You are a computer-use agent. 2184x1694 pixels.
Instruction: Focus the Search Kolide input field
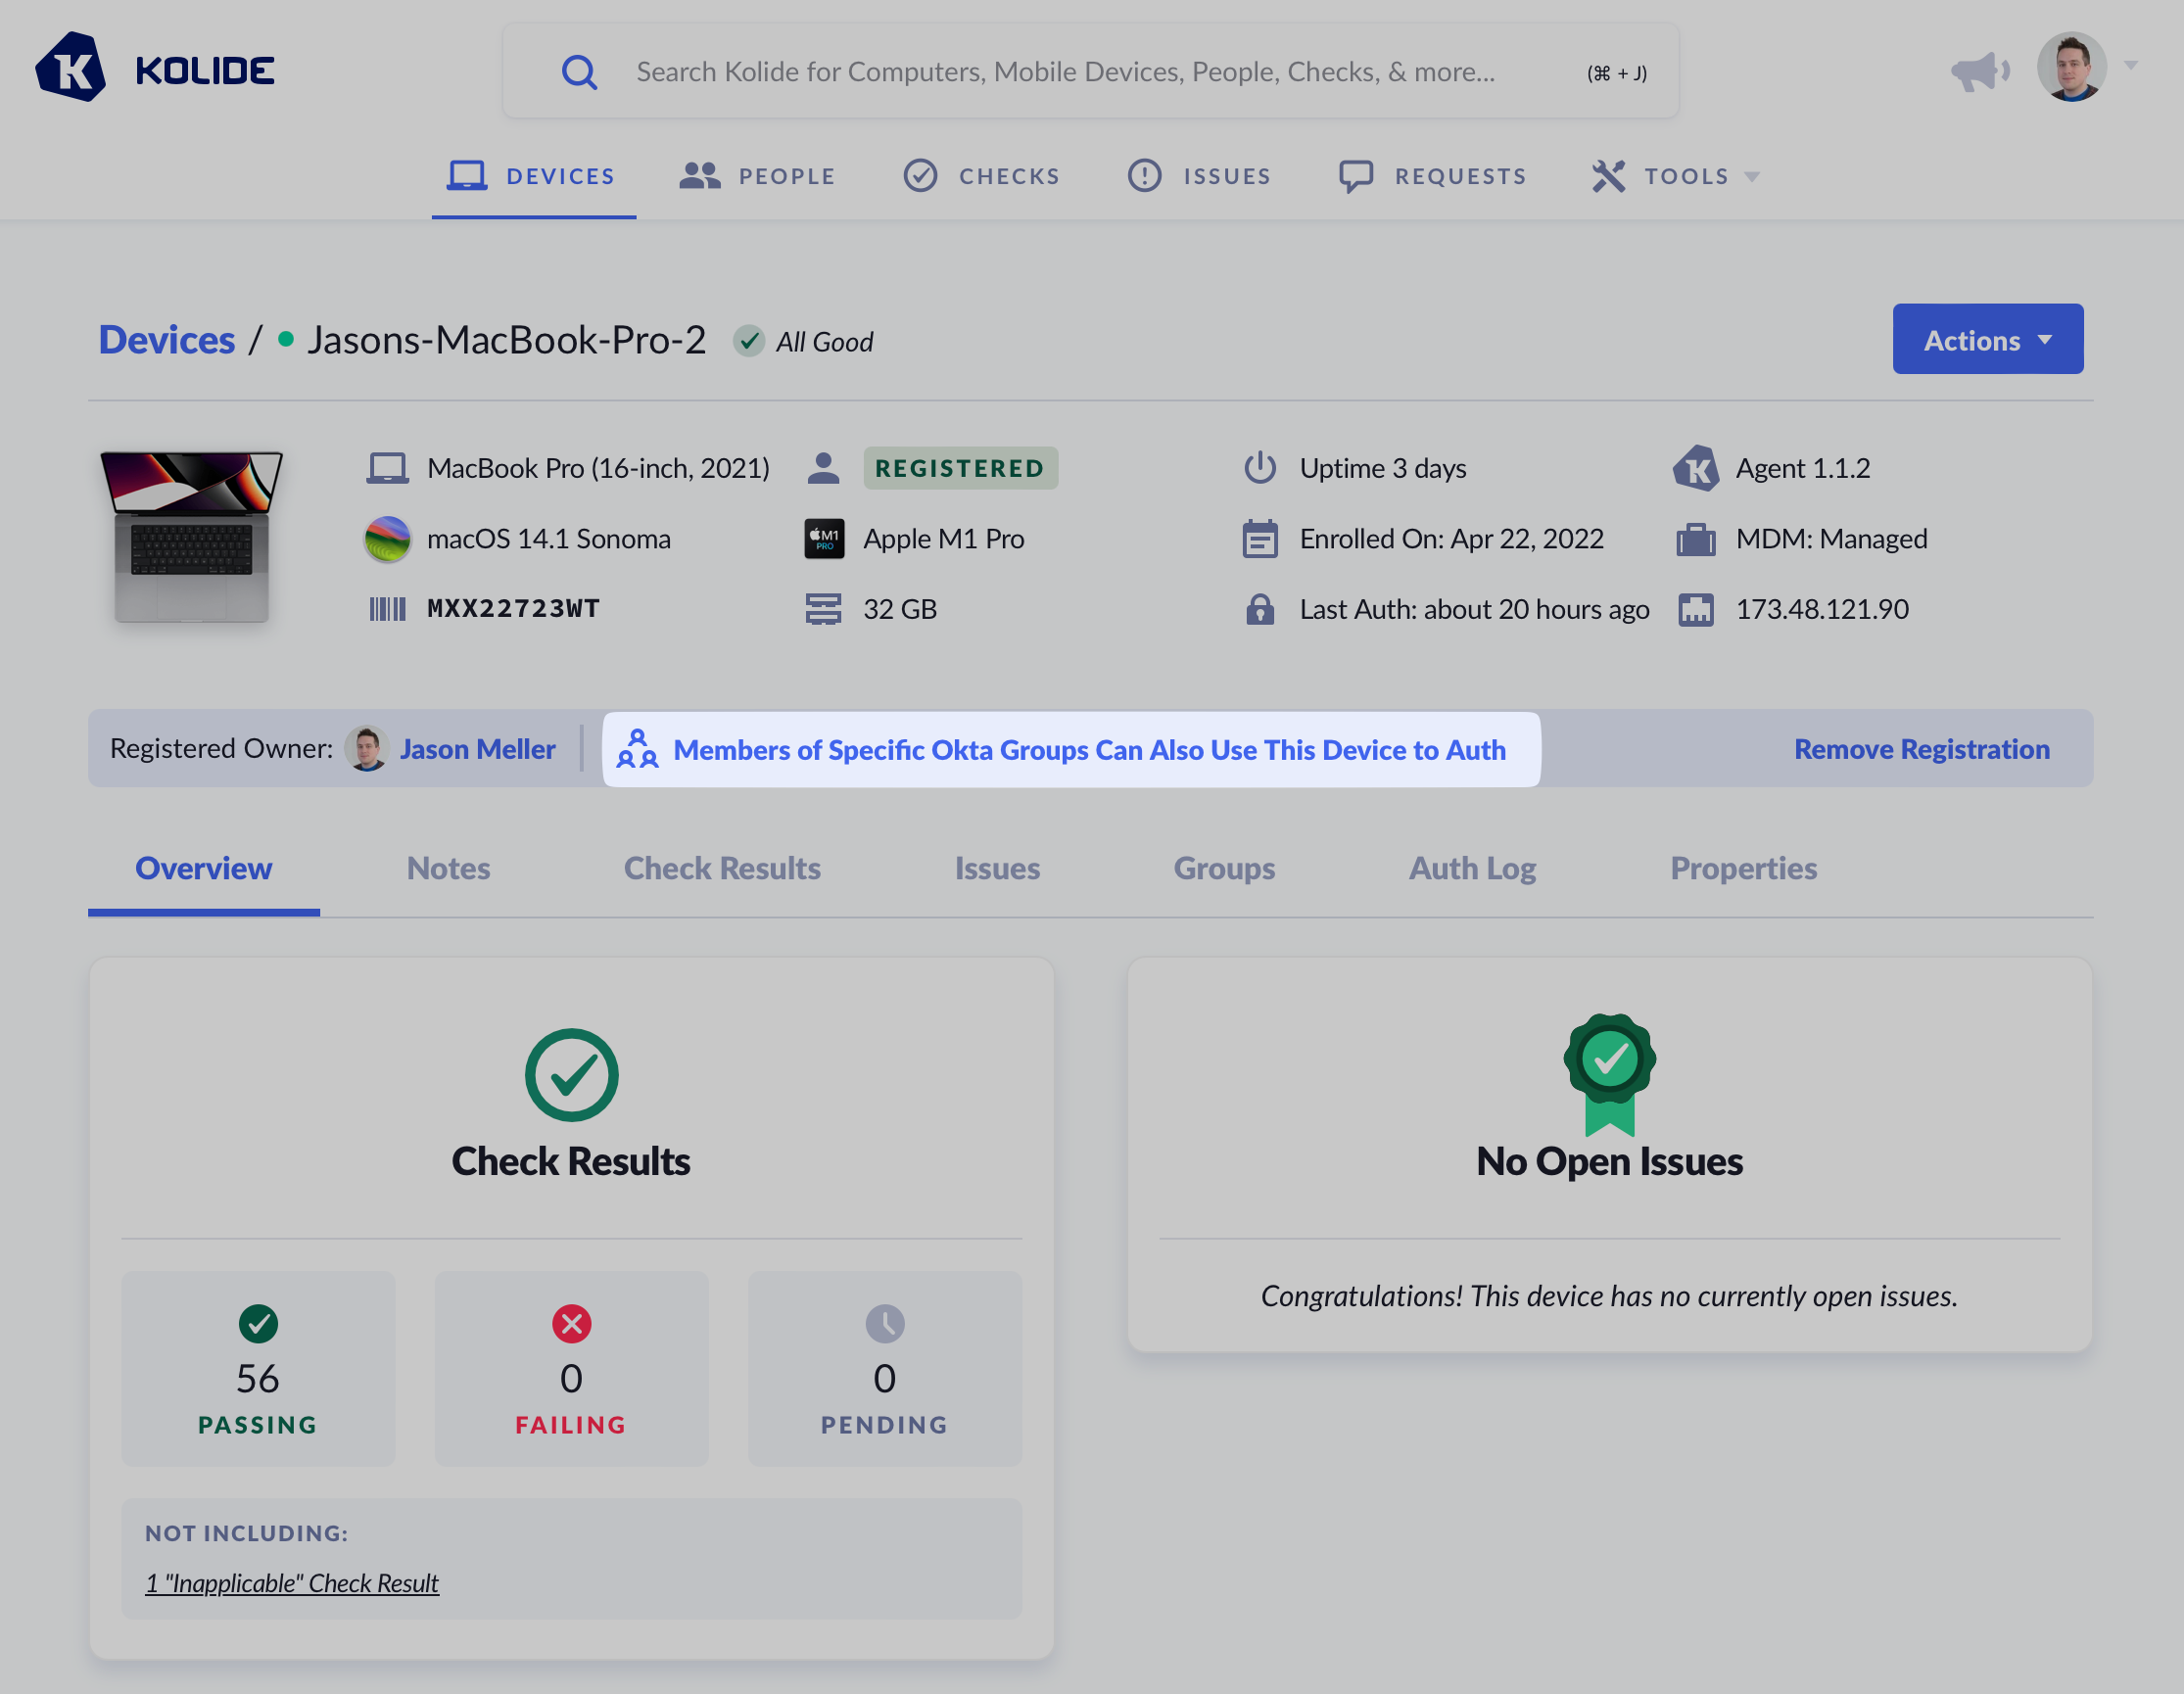[1065, 72]
